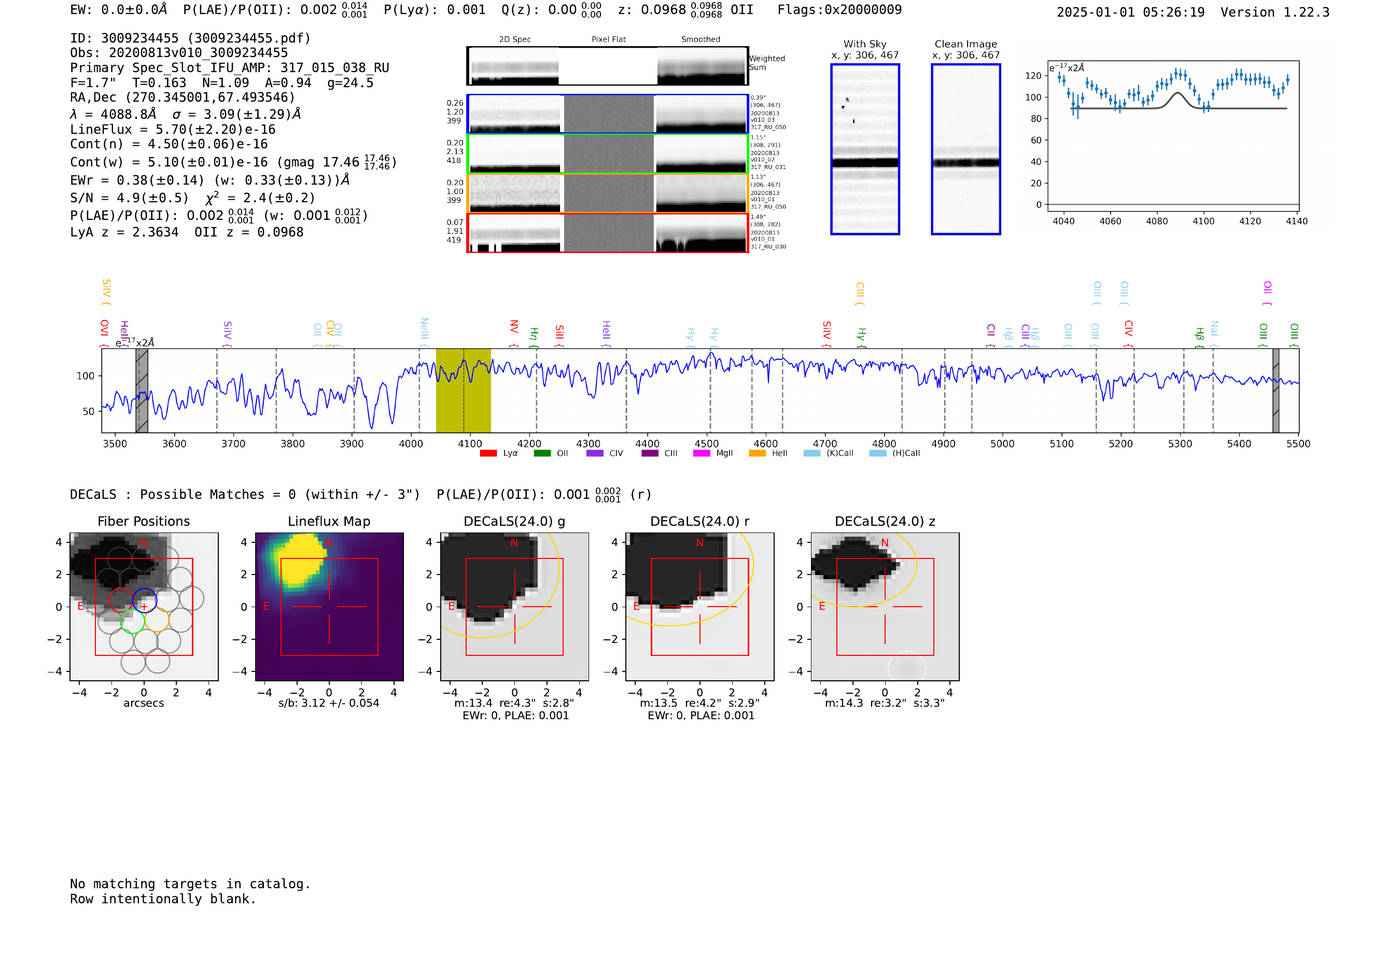Click the 'P(Lyα): 0.001' header value

[435, 10]
